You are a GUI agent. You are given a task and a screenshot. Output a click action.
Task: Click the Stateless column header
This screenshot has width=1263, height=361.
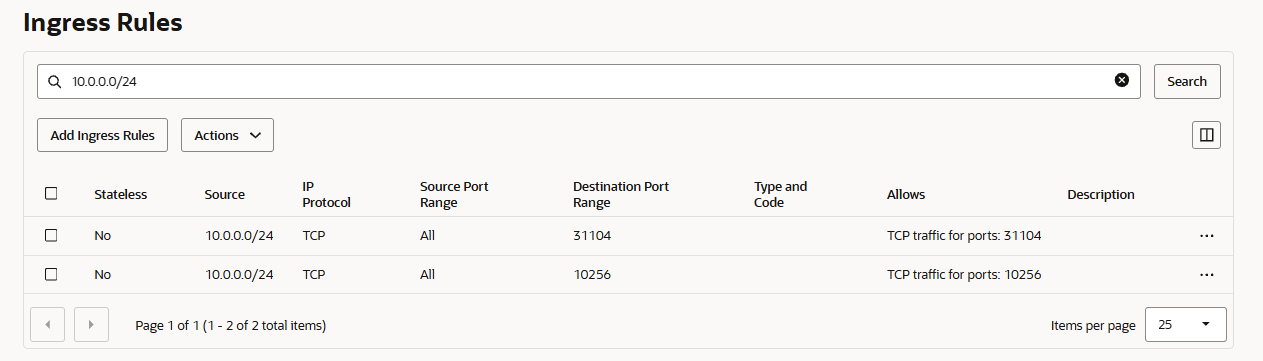pos(121,194)
